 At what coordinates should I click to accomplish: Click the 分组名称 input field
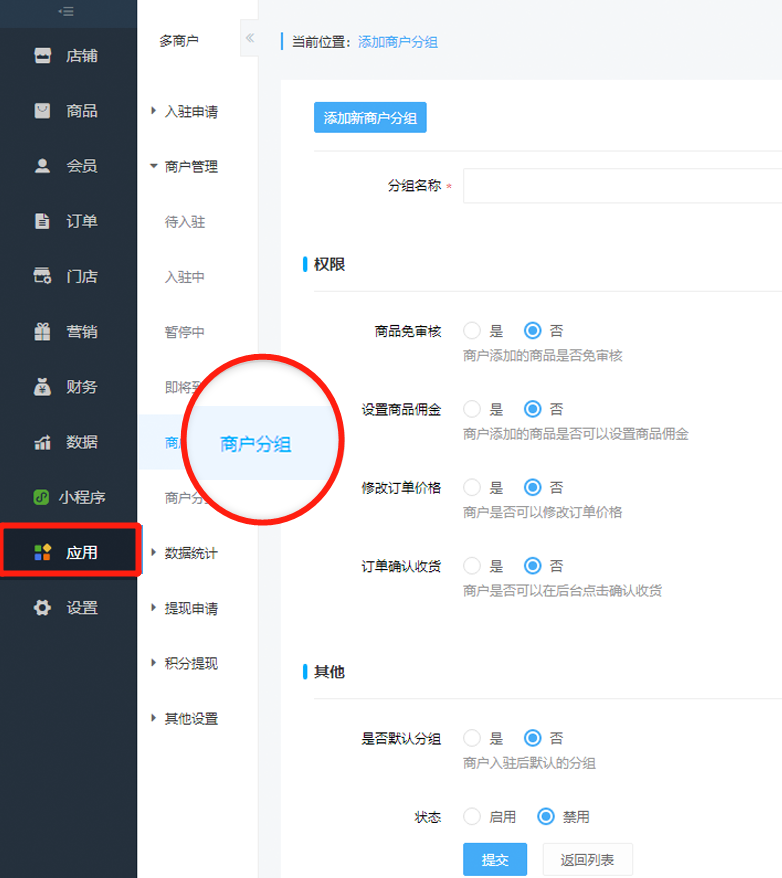point(622,185)
